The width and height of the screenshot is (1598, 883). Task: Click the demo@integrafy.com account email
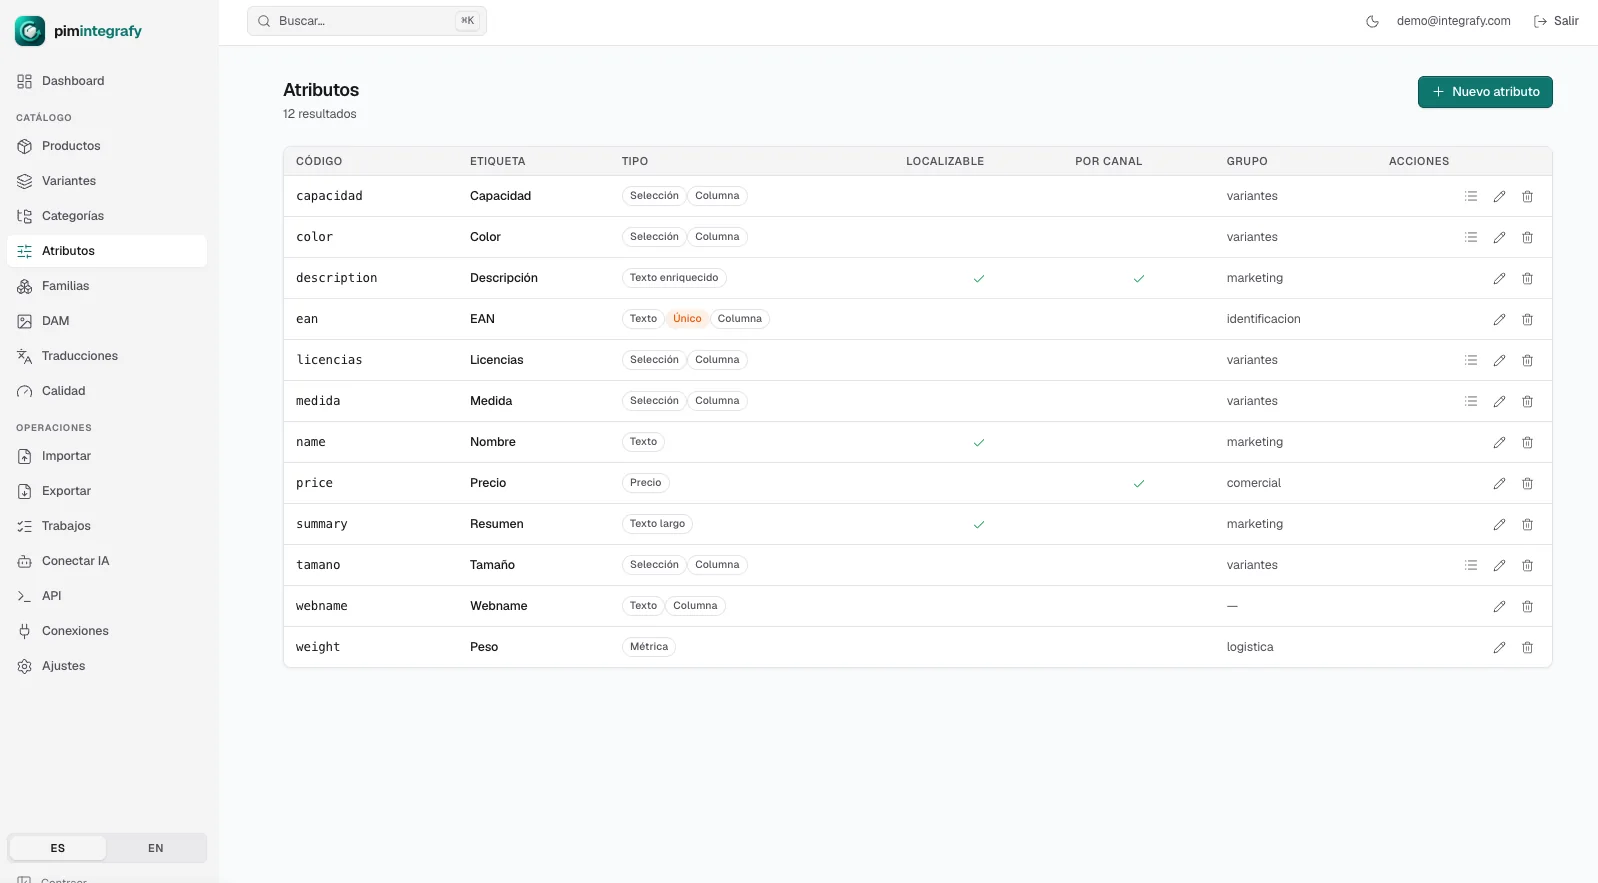(1453, 21)
